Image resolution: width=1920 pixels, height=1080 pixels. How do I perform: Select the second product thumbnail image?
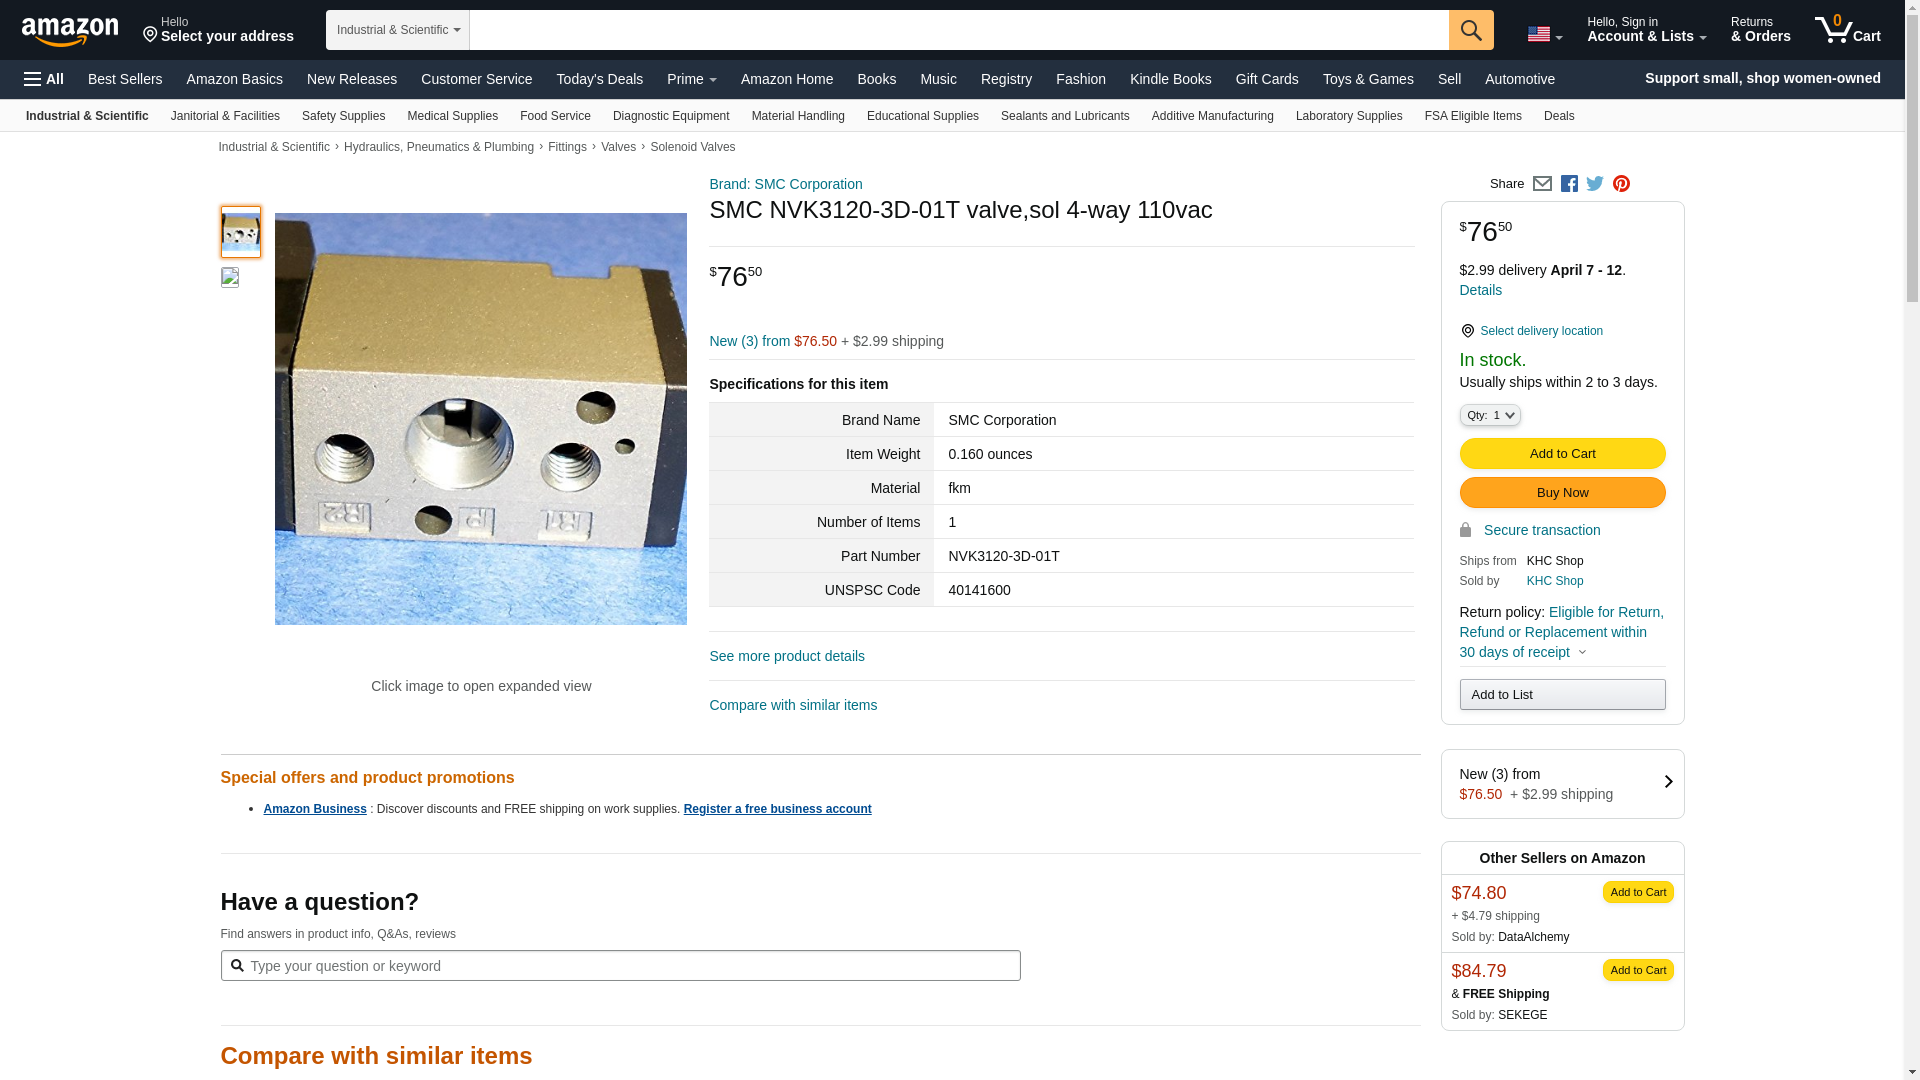[230, 277]
